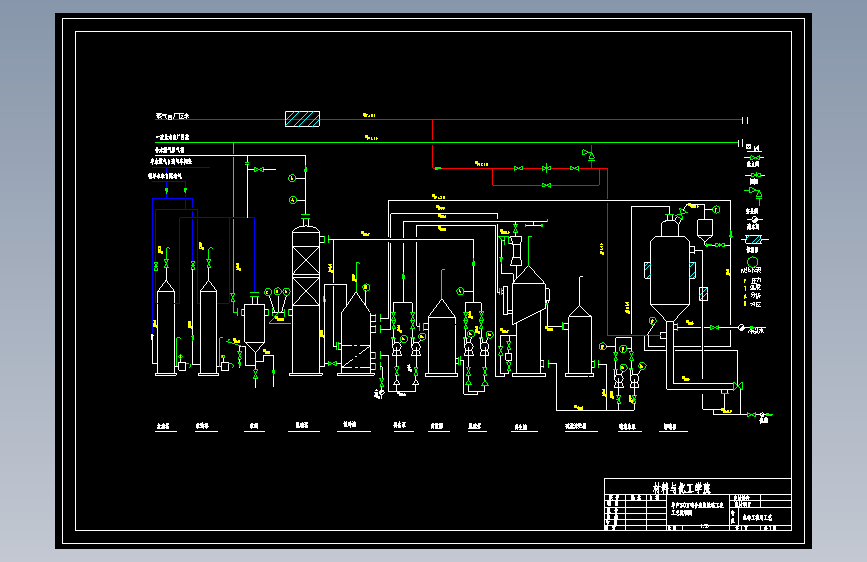867x562 pixels.
Task: Select the green circle symbol in the legend
Action: coord(753,262)
